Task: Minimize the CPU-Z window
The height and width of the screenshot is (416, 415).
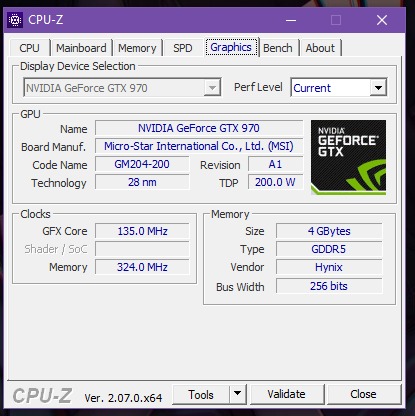Action: coord(291,20)
